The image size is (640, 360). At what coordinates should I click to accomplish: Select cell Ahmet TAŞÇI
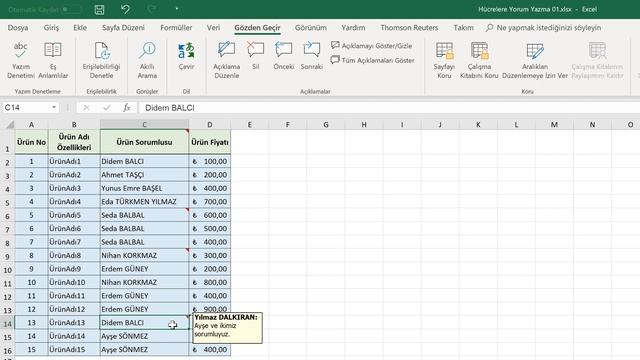tap(144, 175)
